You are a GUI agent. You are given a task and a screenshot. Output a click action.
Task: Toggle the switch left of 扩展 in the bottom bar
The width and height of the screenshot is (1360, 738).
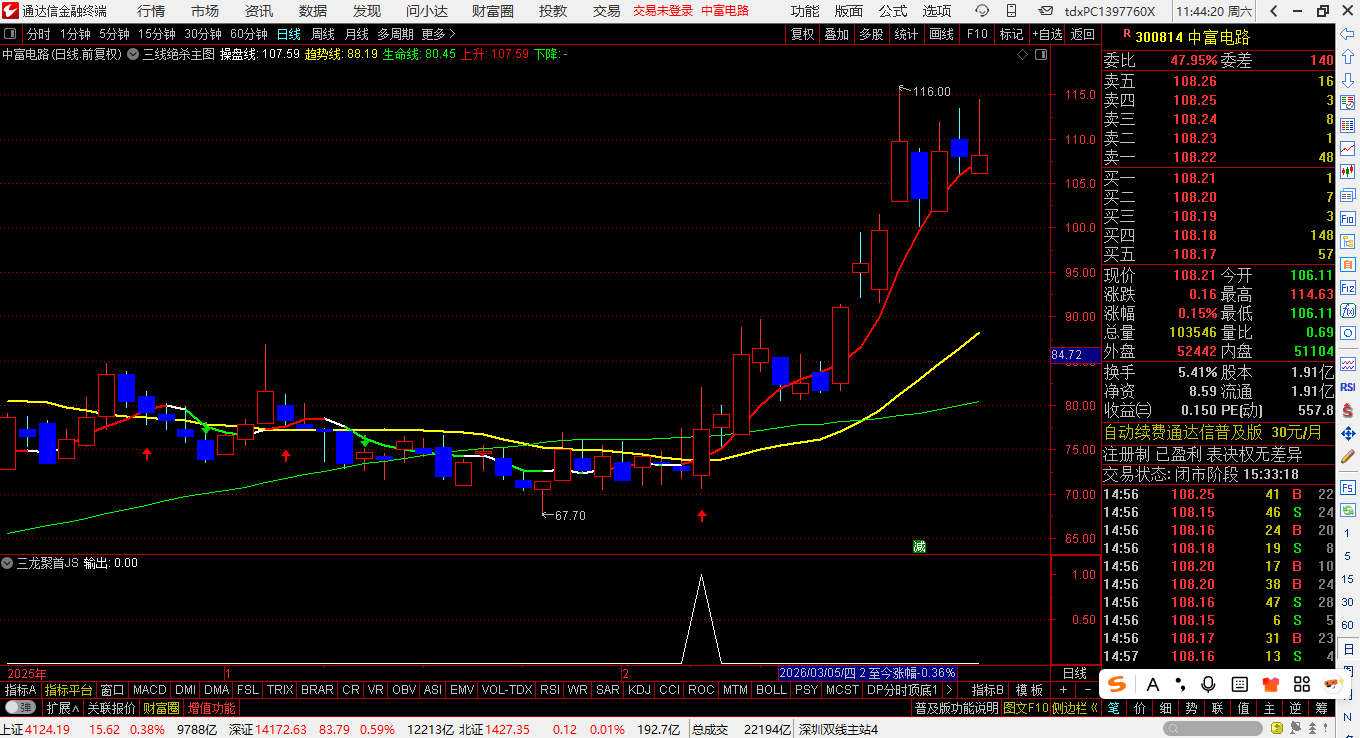(19, 707)
